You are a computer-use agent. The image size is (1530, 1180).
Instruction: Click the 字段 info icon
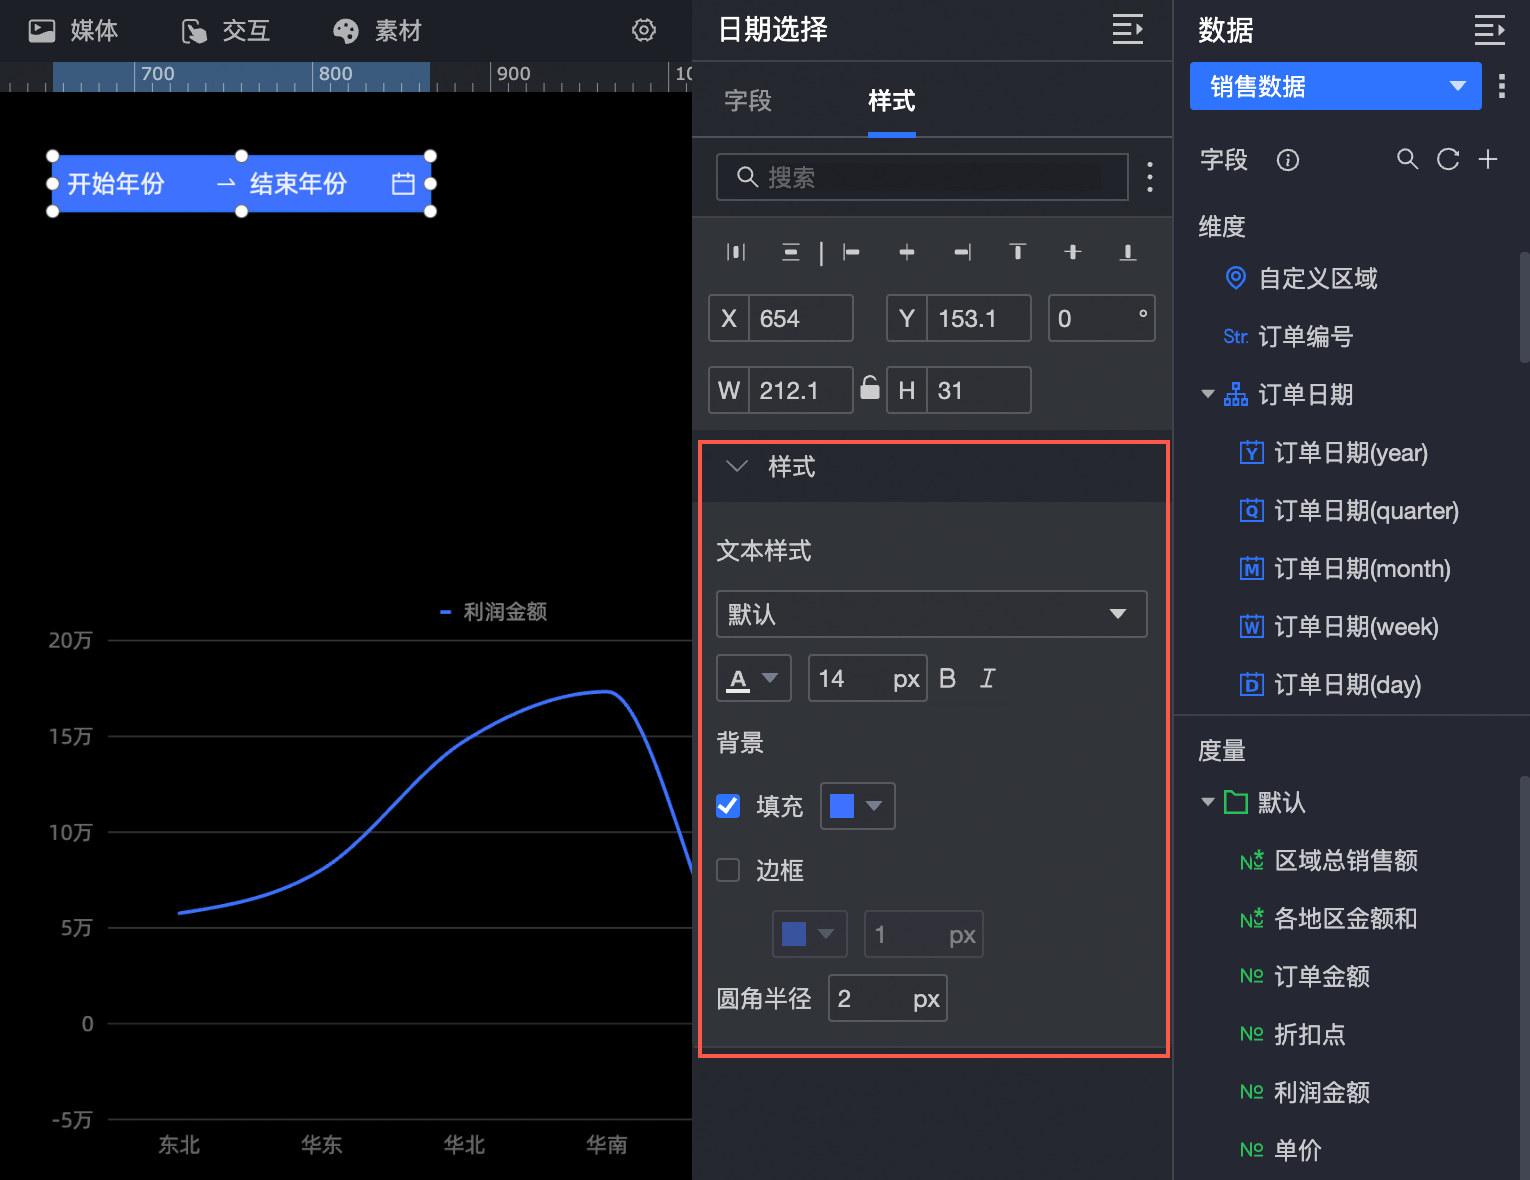pyautogui.click(x=1288, y=160)
